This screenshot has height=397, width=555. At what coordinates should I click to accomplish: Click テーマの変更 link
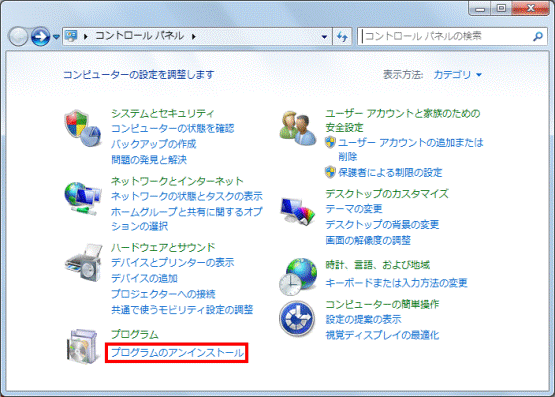pyautogui.click(x=354, y=209)
